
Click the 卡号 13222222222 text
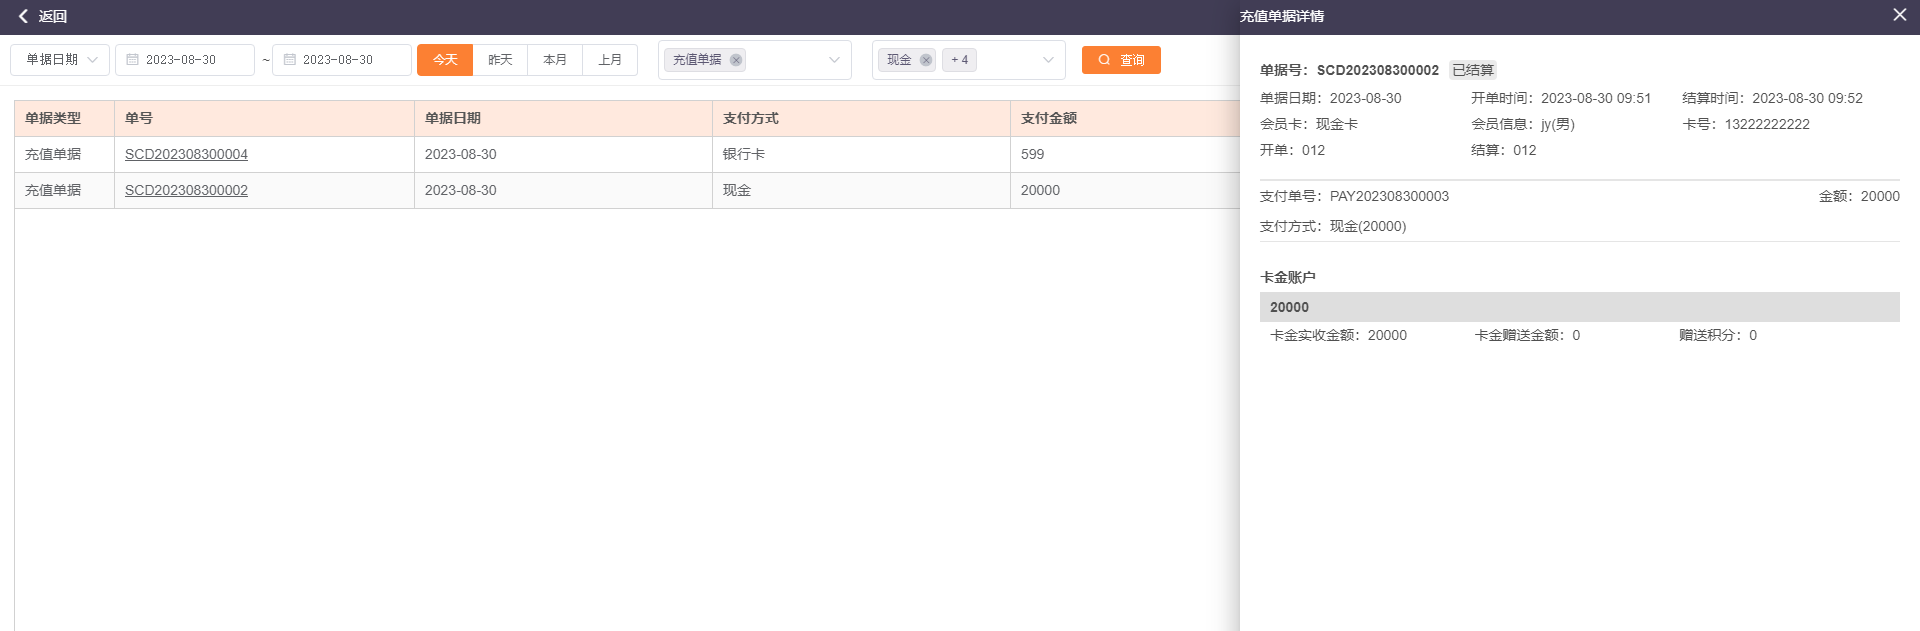(1746, 124)
